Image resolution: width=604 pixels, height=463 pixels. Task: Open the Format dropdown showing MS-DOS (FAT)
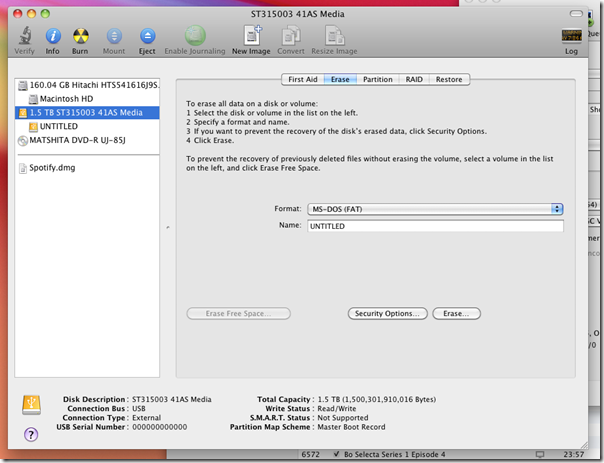pos(435,209)
